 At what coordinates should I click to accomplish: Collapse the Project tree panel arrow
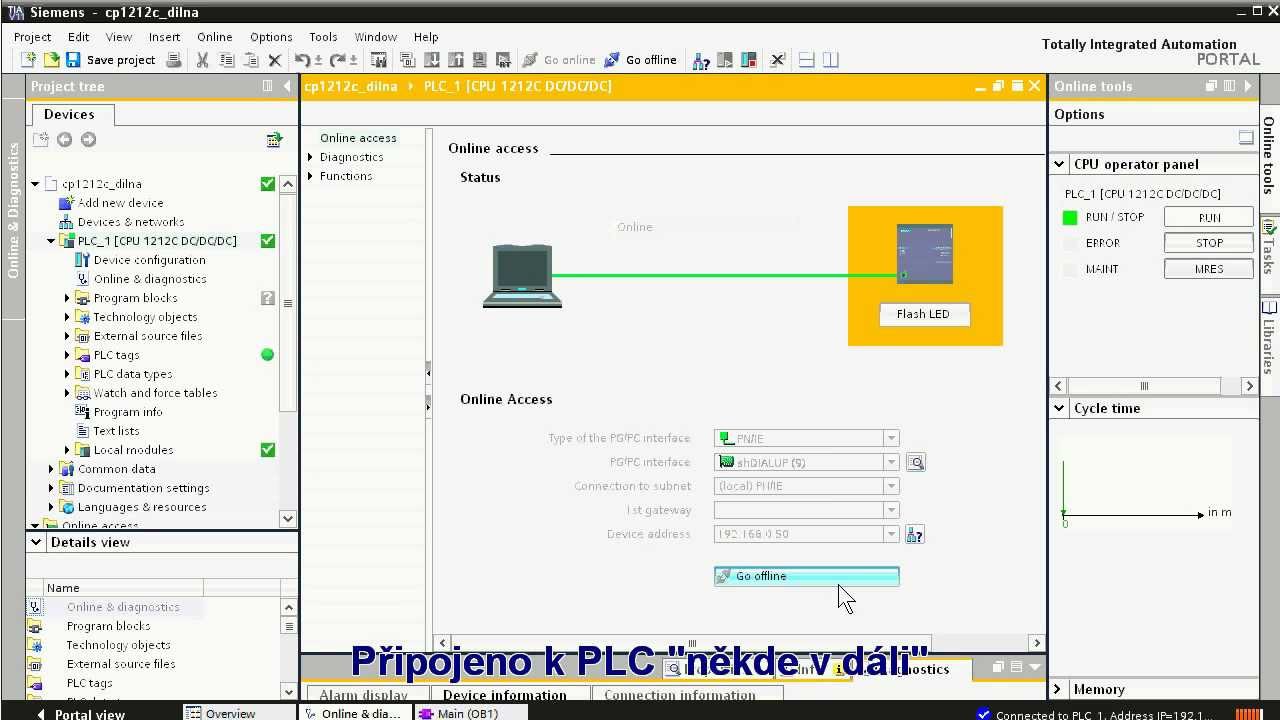[288, 86]
